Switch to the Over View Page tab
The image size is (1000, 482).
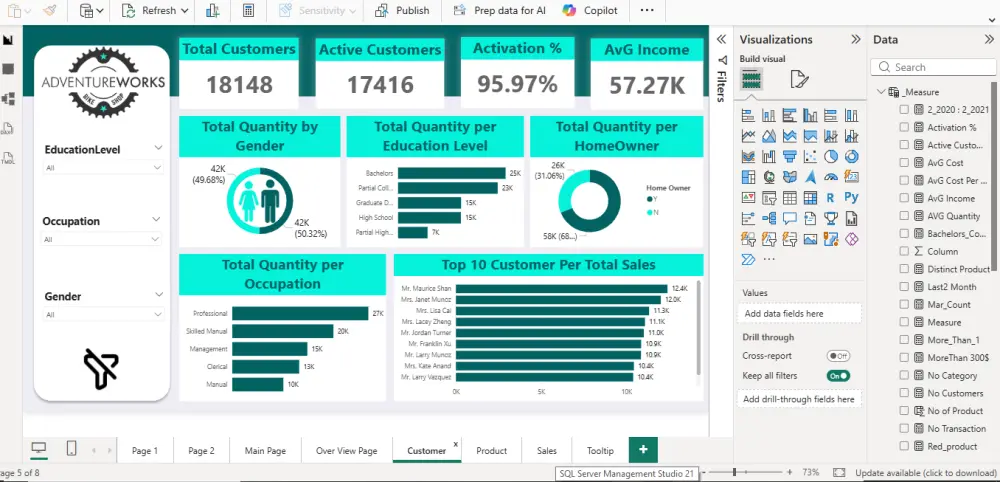(x=346, y=450)
